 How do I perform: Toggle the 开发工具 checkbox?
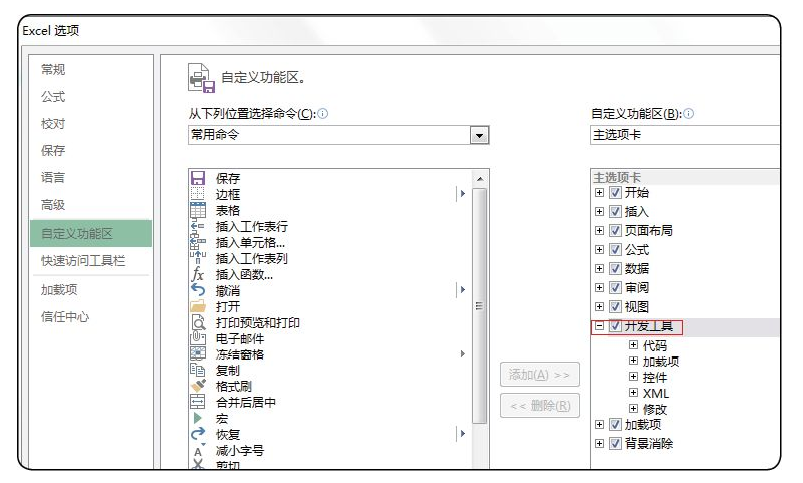615,325
